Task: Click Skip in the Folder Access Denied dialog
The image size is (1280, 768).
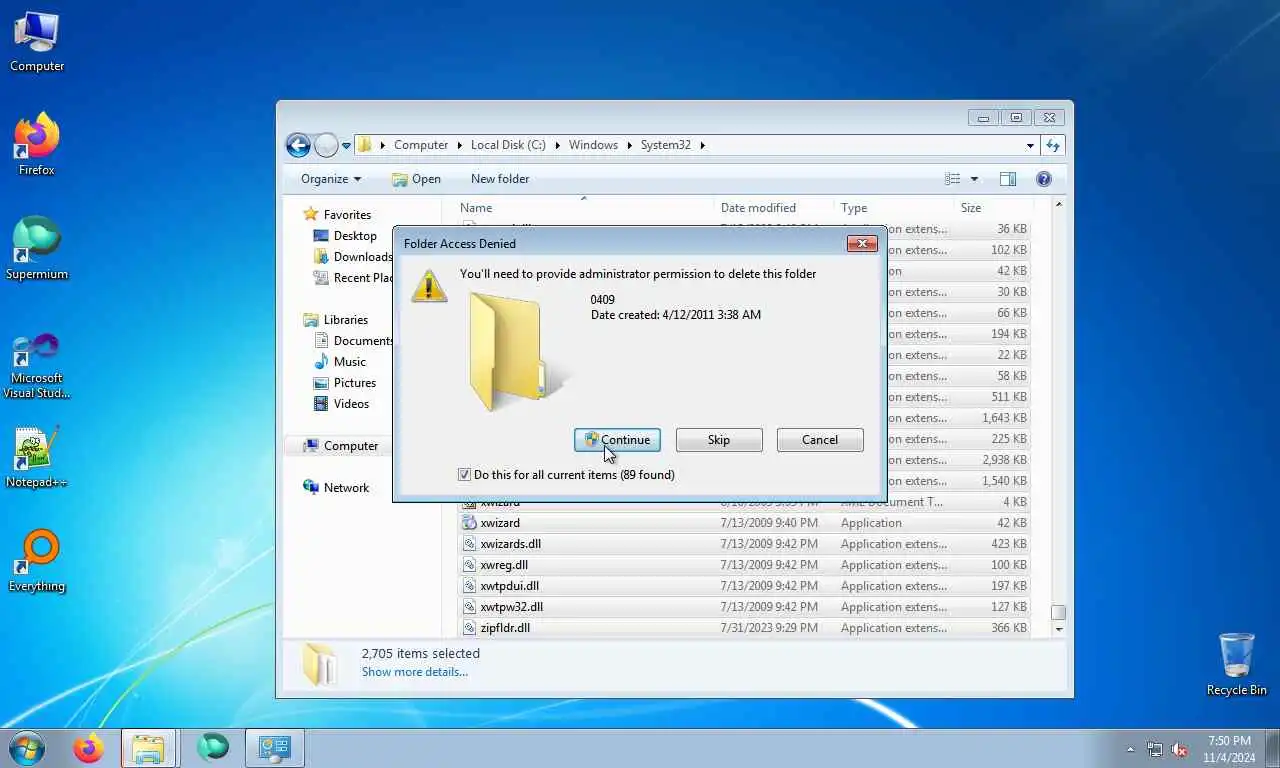Action: pos(719,440)
